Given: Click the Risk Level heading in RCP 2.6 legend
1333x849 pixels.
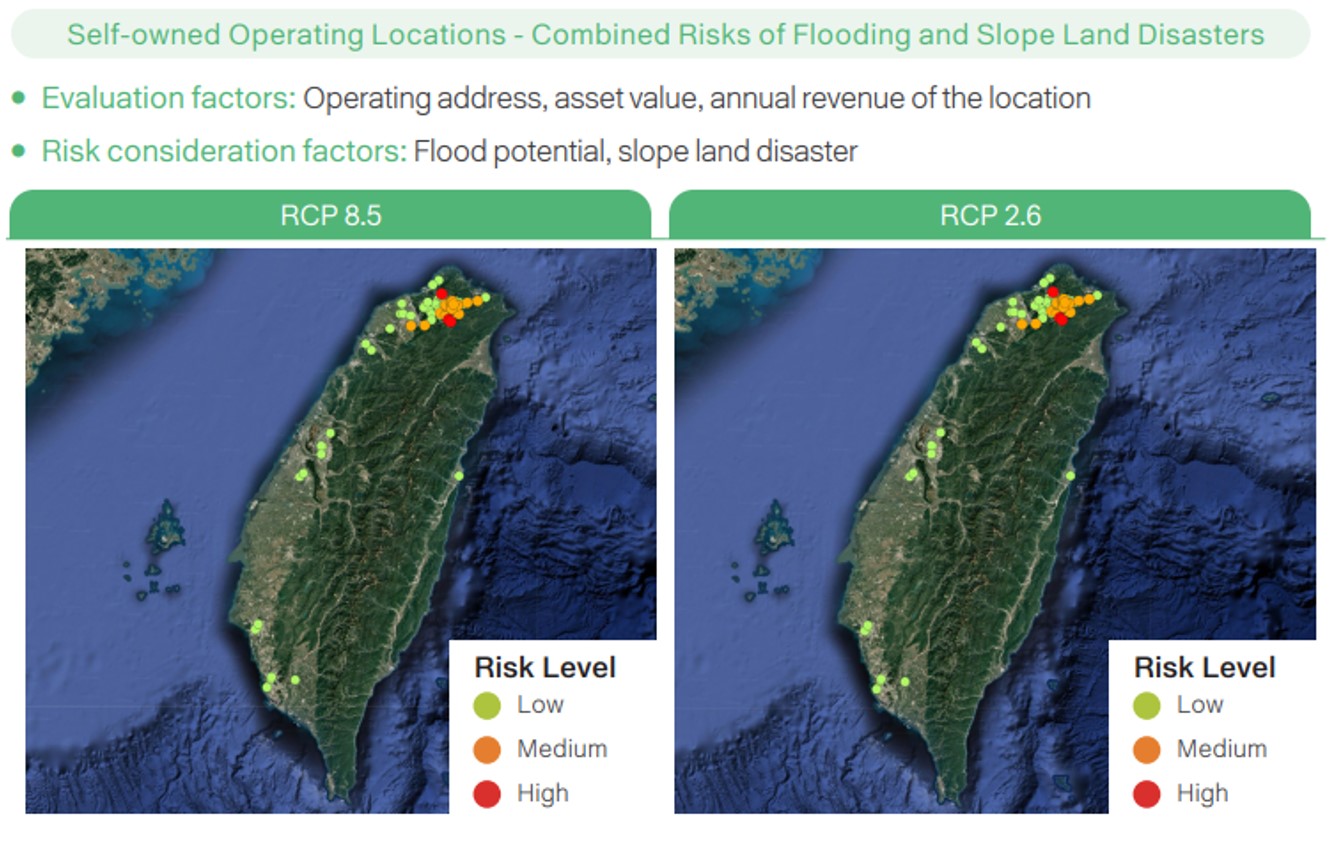Looking at the screenshot, I should [x=1205, y=667].
